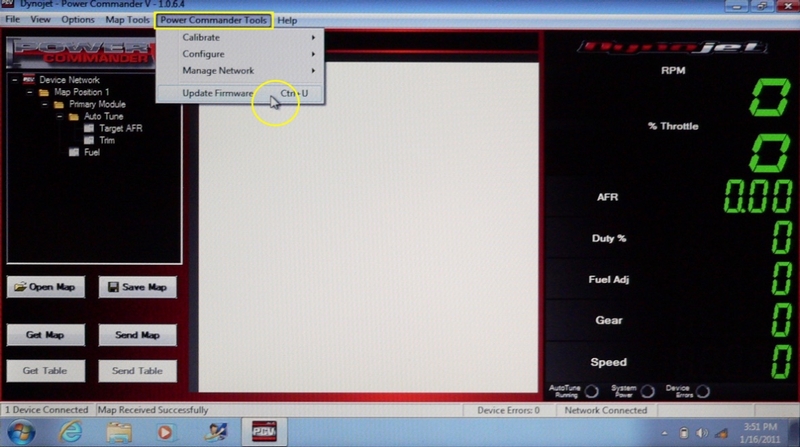Collapse the Auto Tune folder
The width and height of the screenshot is (800, 447).
click(59, 117)
